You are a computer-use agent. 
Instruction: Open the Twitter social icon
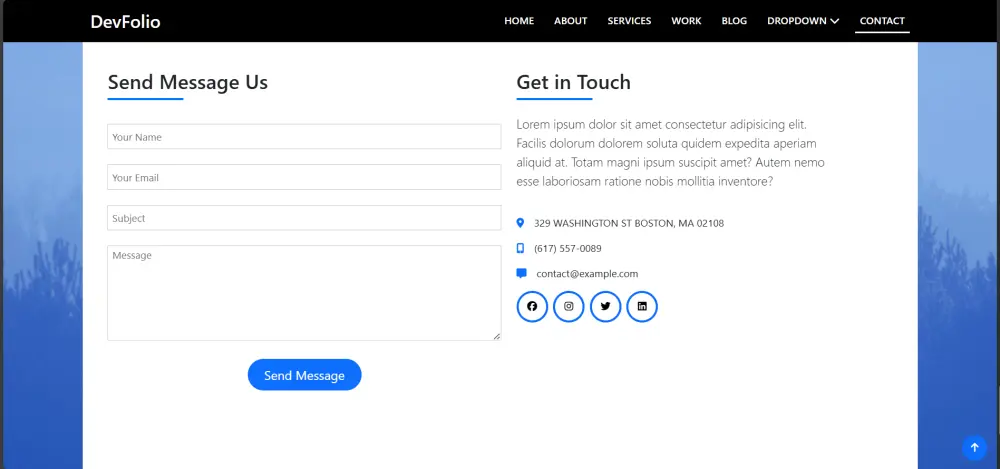605,306
